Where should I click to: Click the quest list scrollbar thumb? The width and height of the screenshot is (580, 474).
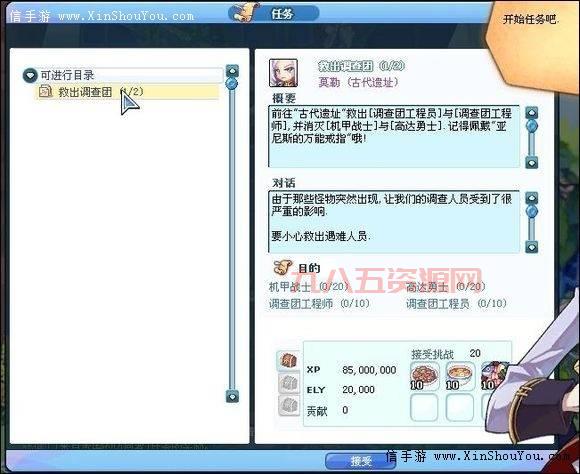[232, 84]
